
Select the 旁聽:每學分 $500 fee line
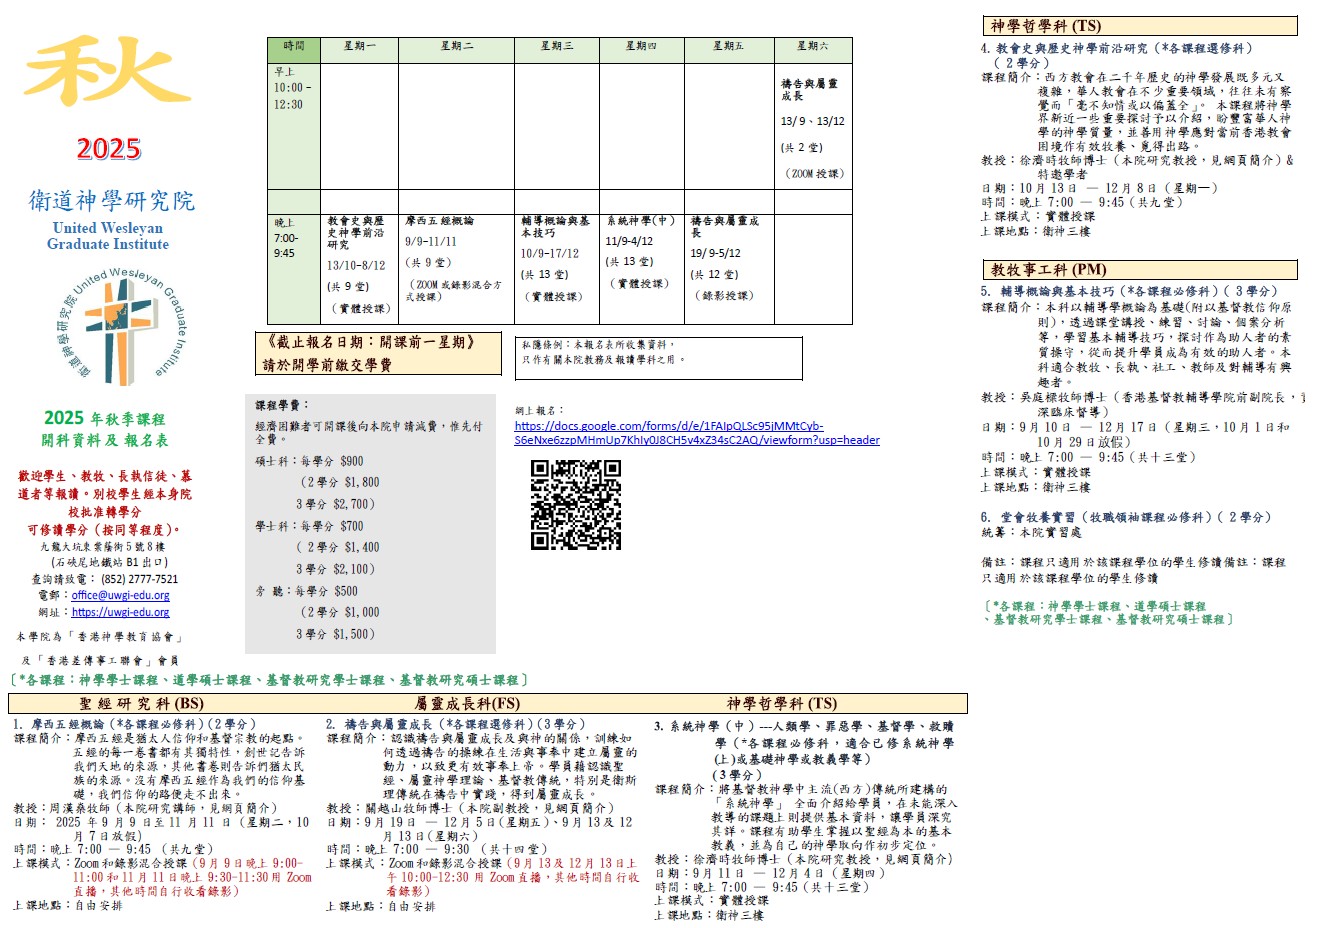[307, 591]
